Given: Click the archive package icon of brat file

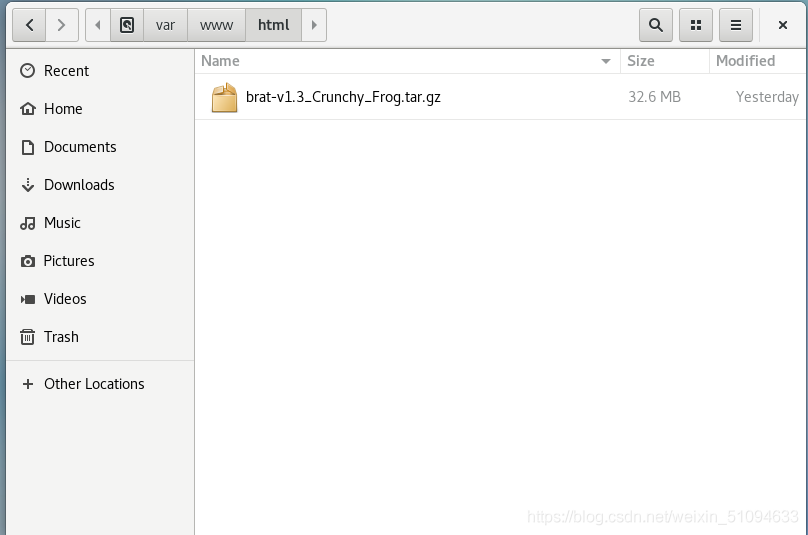Looking at the screenshot, I should [224, 97].
